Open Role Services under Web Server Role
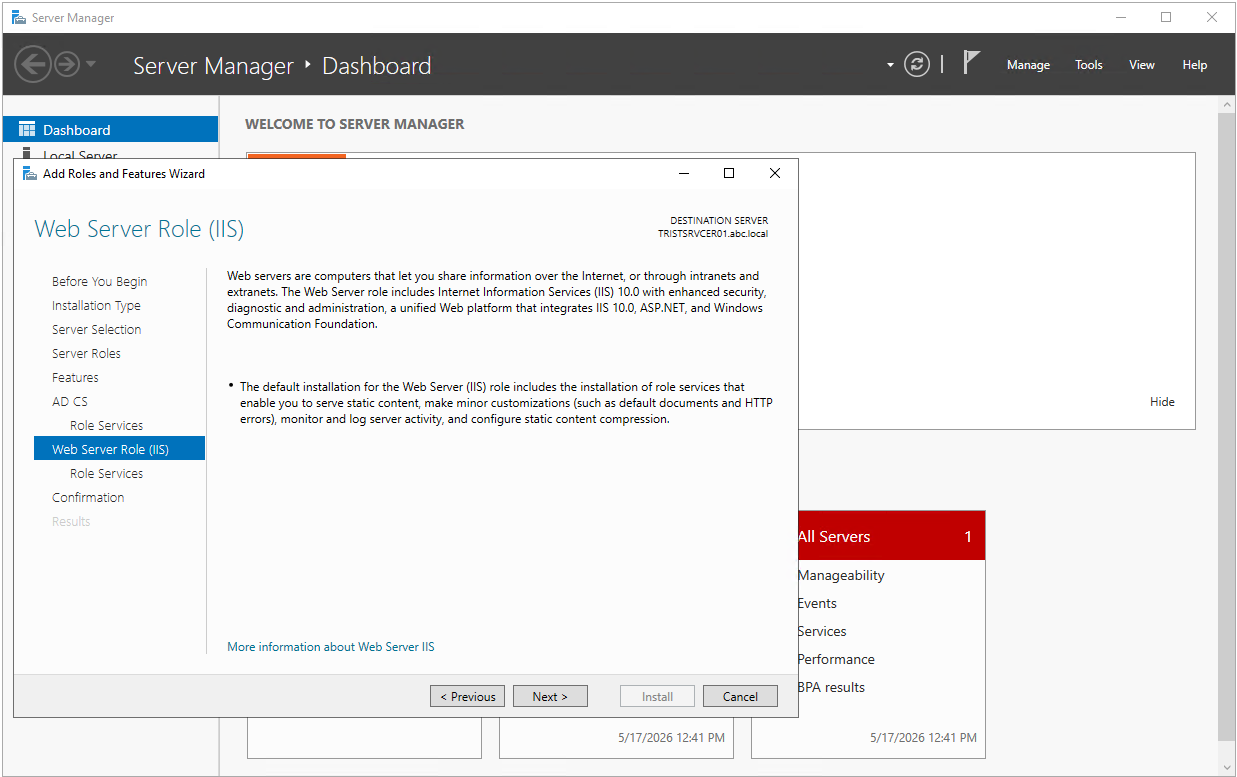Image resolution: width=1237 pixels, height=777 pixels. 106,474
